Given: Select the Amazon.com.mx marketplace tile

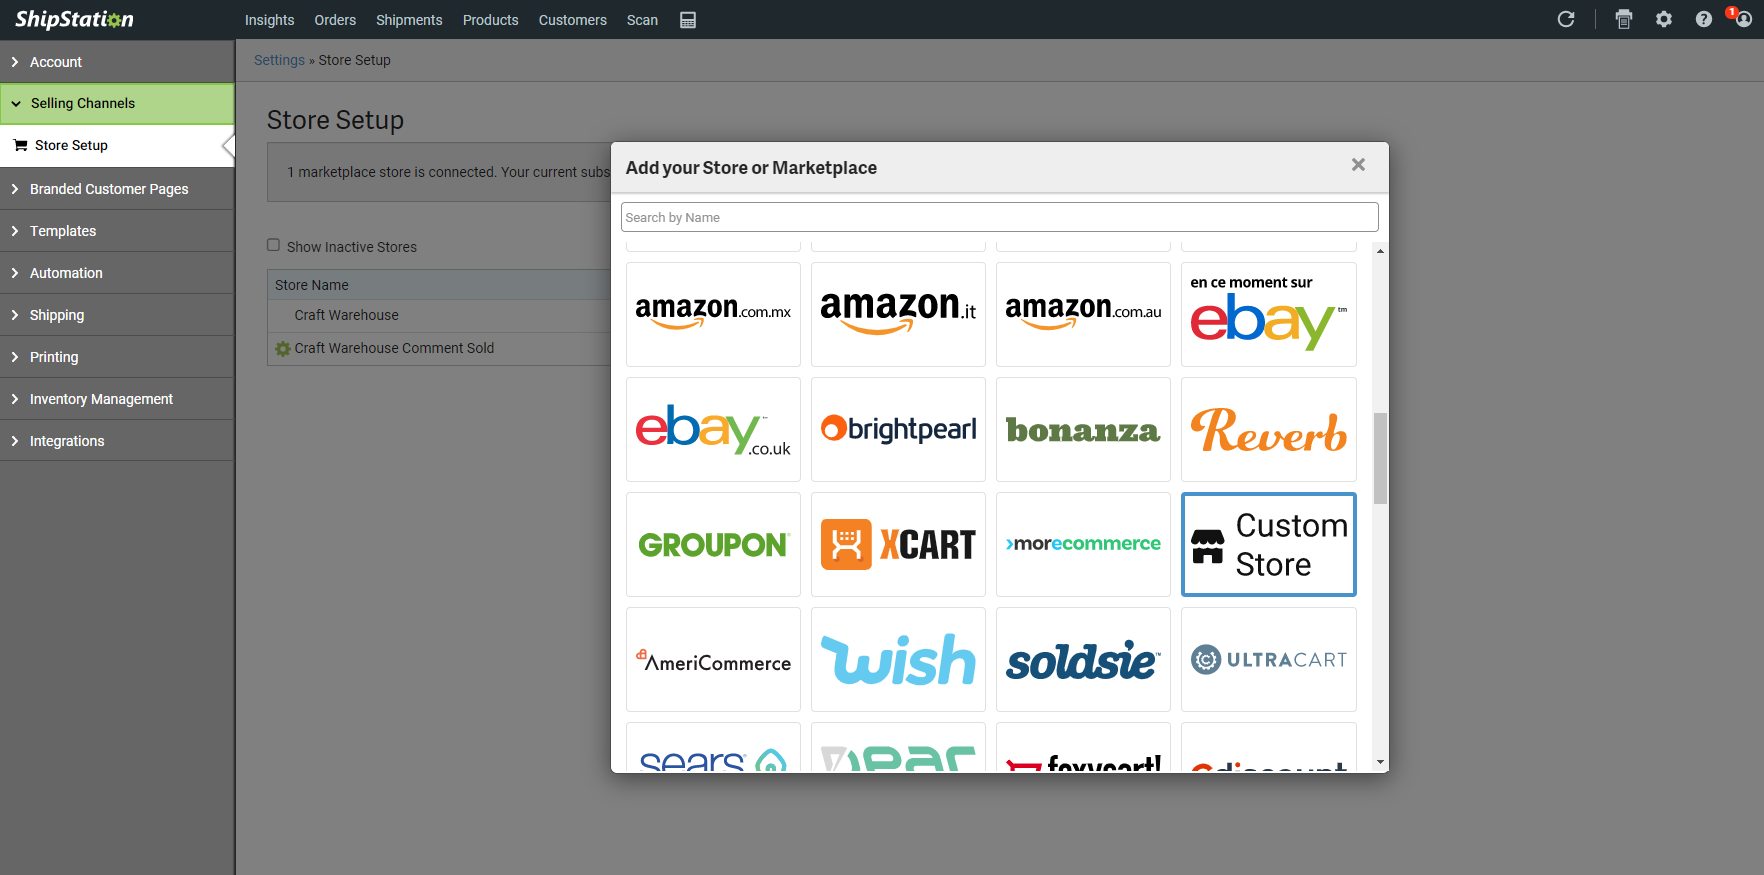Looking at the screenshot, I should (x=713, y=314).
